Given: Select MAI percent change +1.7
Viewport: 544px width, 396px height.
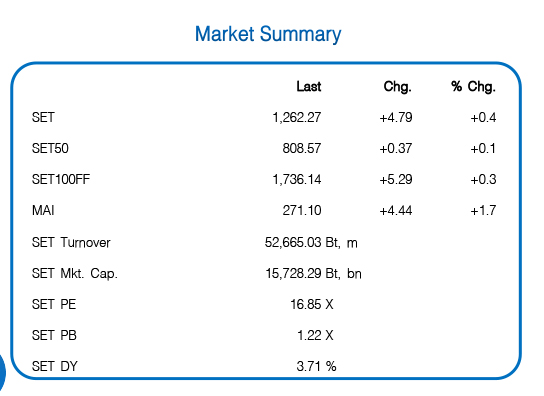Looking at the screenshot, I should coord(483,210).
